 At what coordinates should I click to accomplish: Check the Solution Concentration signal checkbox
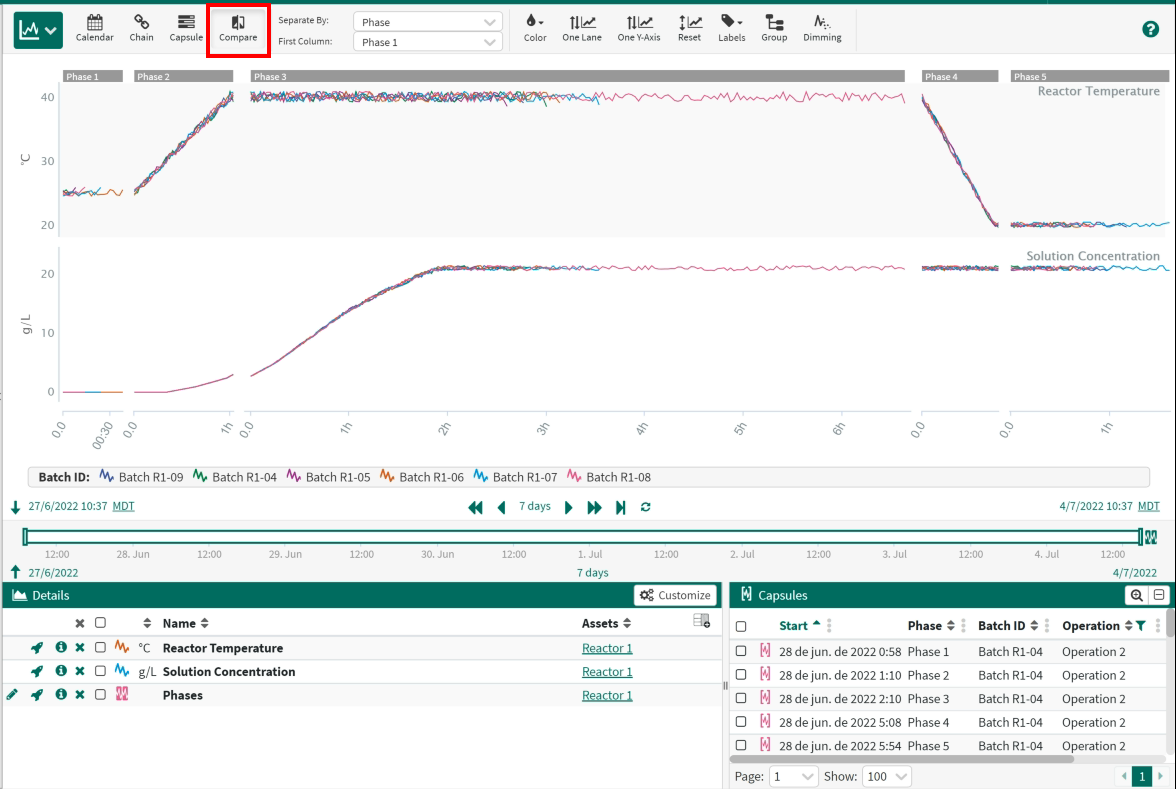pos(100,672)
